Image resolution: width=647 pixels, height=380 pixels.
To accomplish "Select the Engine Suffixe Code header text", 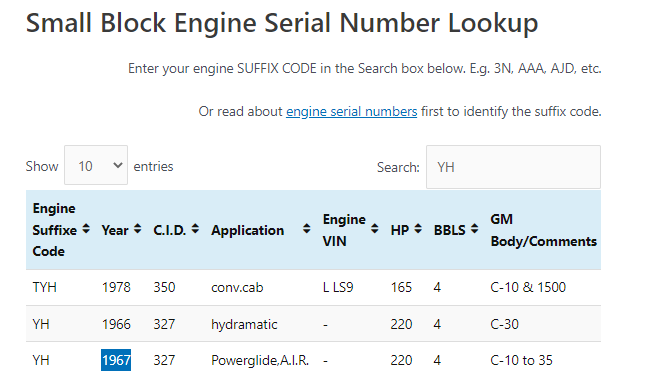I will pyautogui.click(x=54, y=230).
